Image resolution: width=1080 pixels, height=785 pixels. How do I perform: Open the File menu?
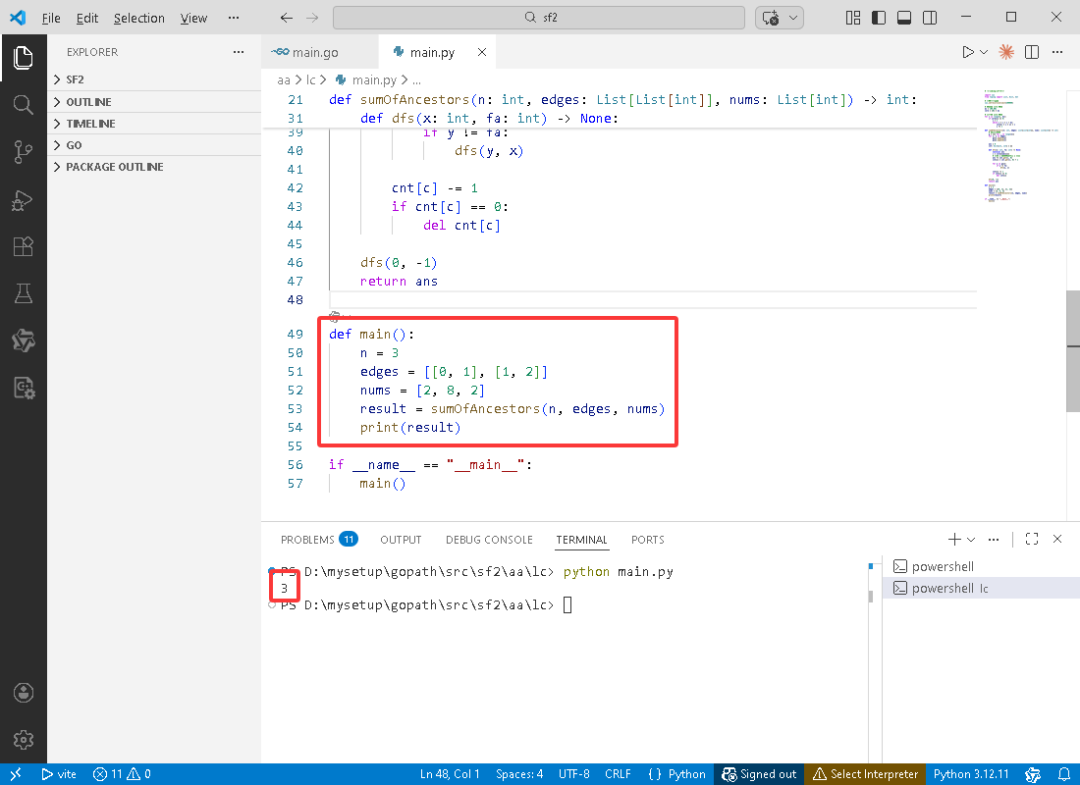pyautogui.click(x=51, y=18)
